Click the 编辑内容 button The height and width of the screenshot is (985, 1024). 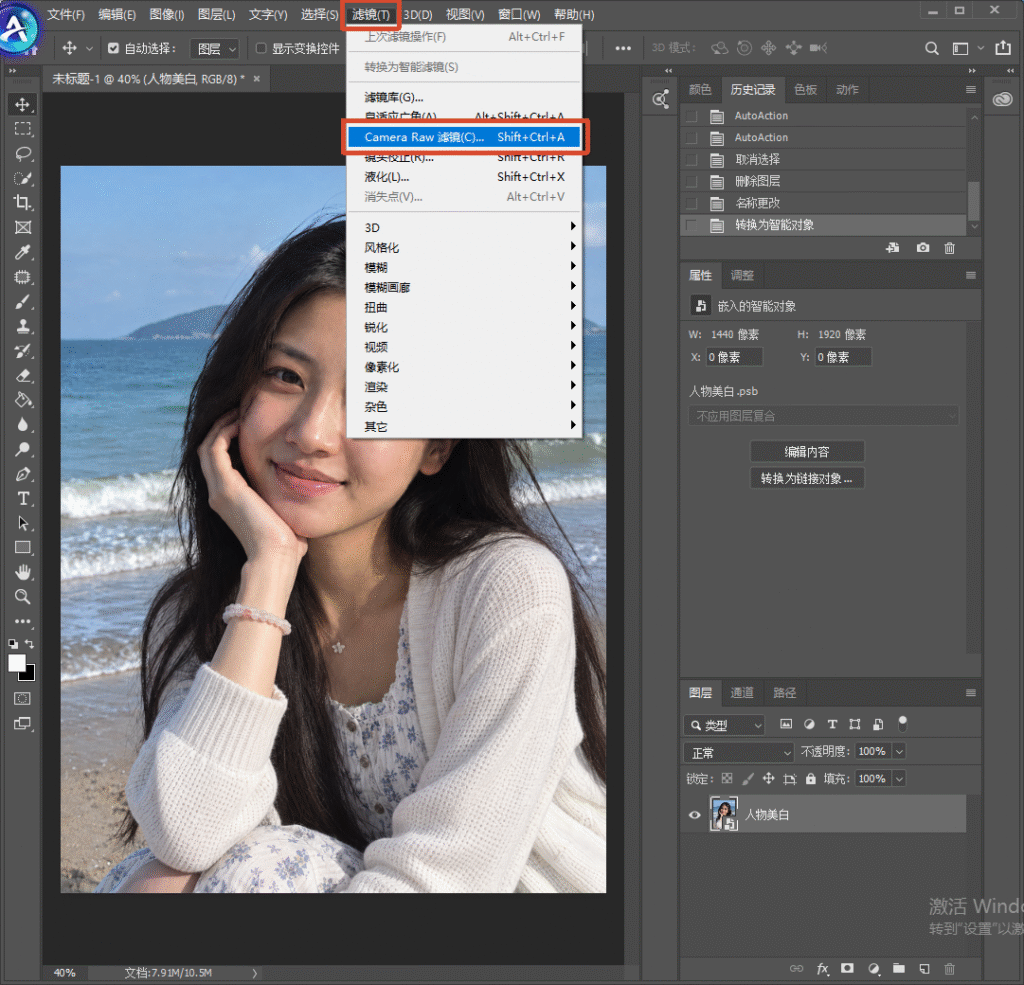[807, 451]
